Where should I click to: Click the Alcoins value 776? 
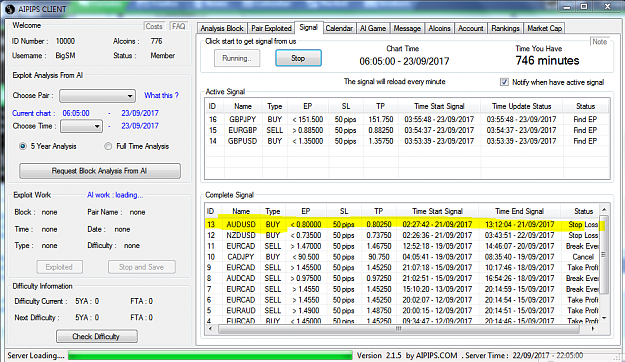(156, 41)
